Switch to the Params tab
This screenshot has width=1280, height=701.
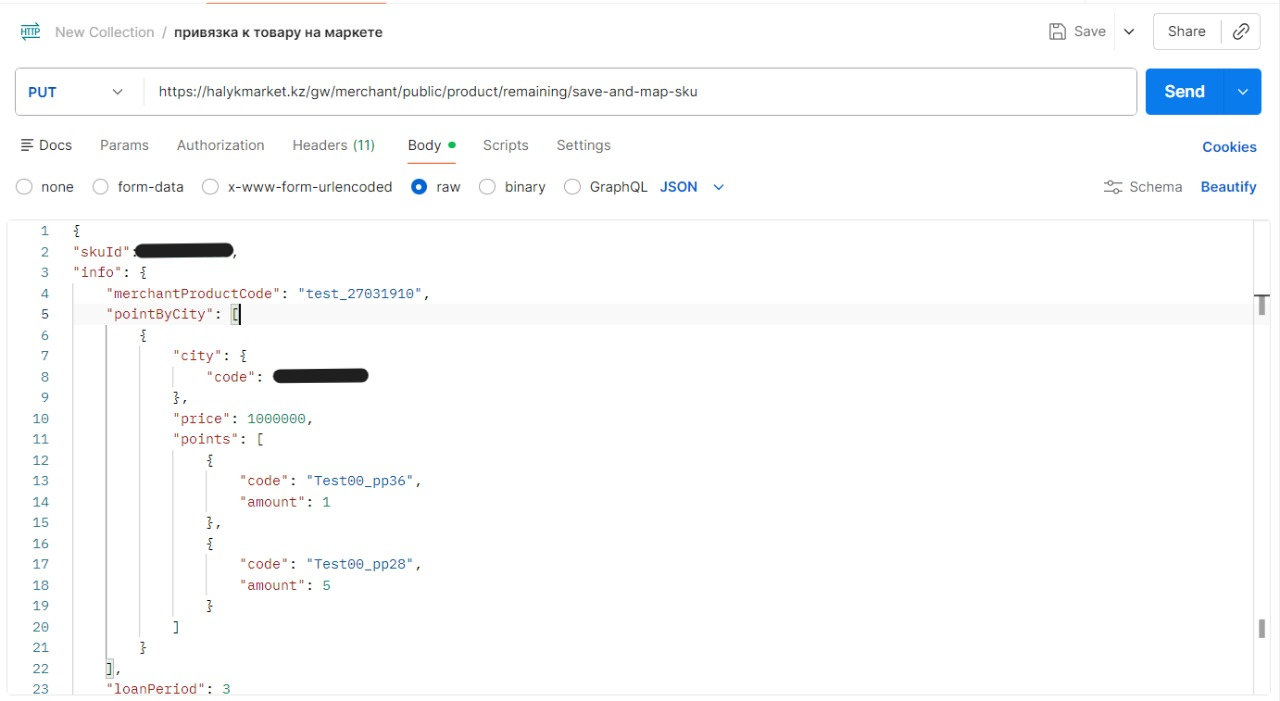coord(124,145)
